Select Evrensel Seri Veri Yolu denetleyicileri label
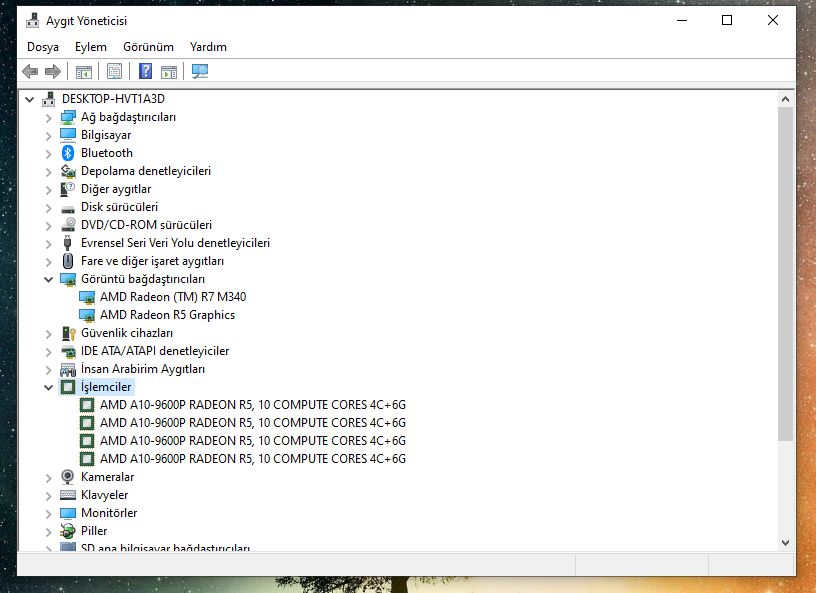Screen dimensions: 816x593 [x=175, y=243]
